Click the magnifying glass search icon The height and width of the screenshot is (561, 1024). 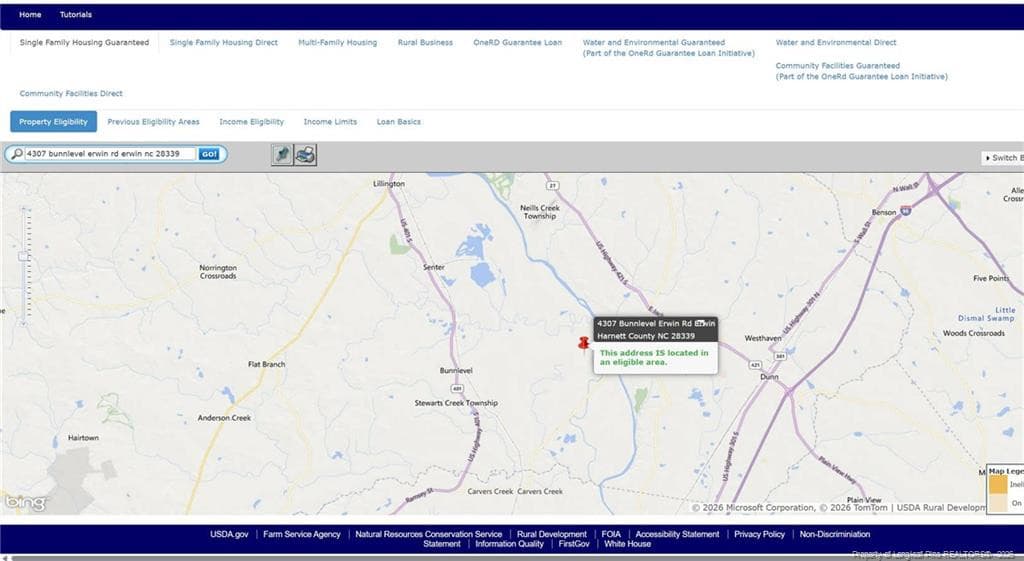(17, 154)
